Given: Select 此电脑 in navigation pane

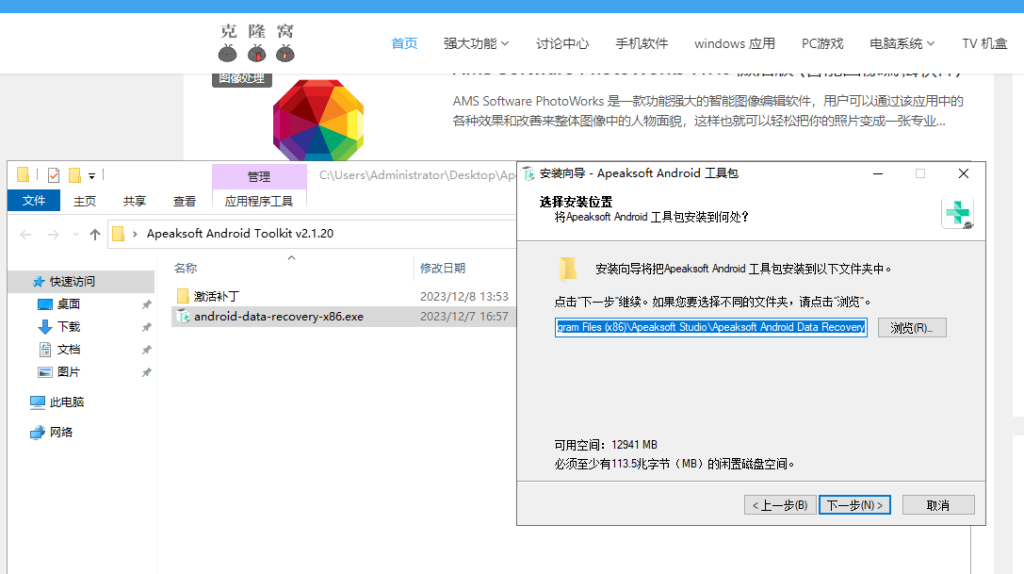Looking at the screenshot, I should tap(66, 402).
